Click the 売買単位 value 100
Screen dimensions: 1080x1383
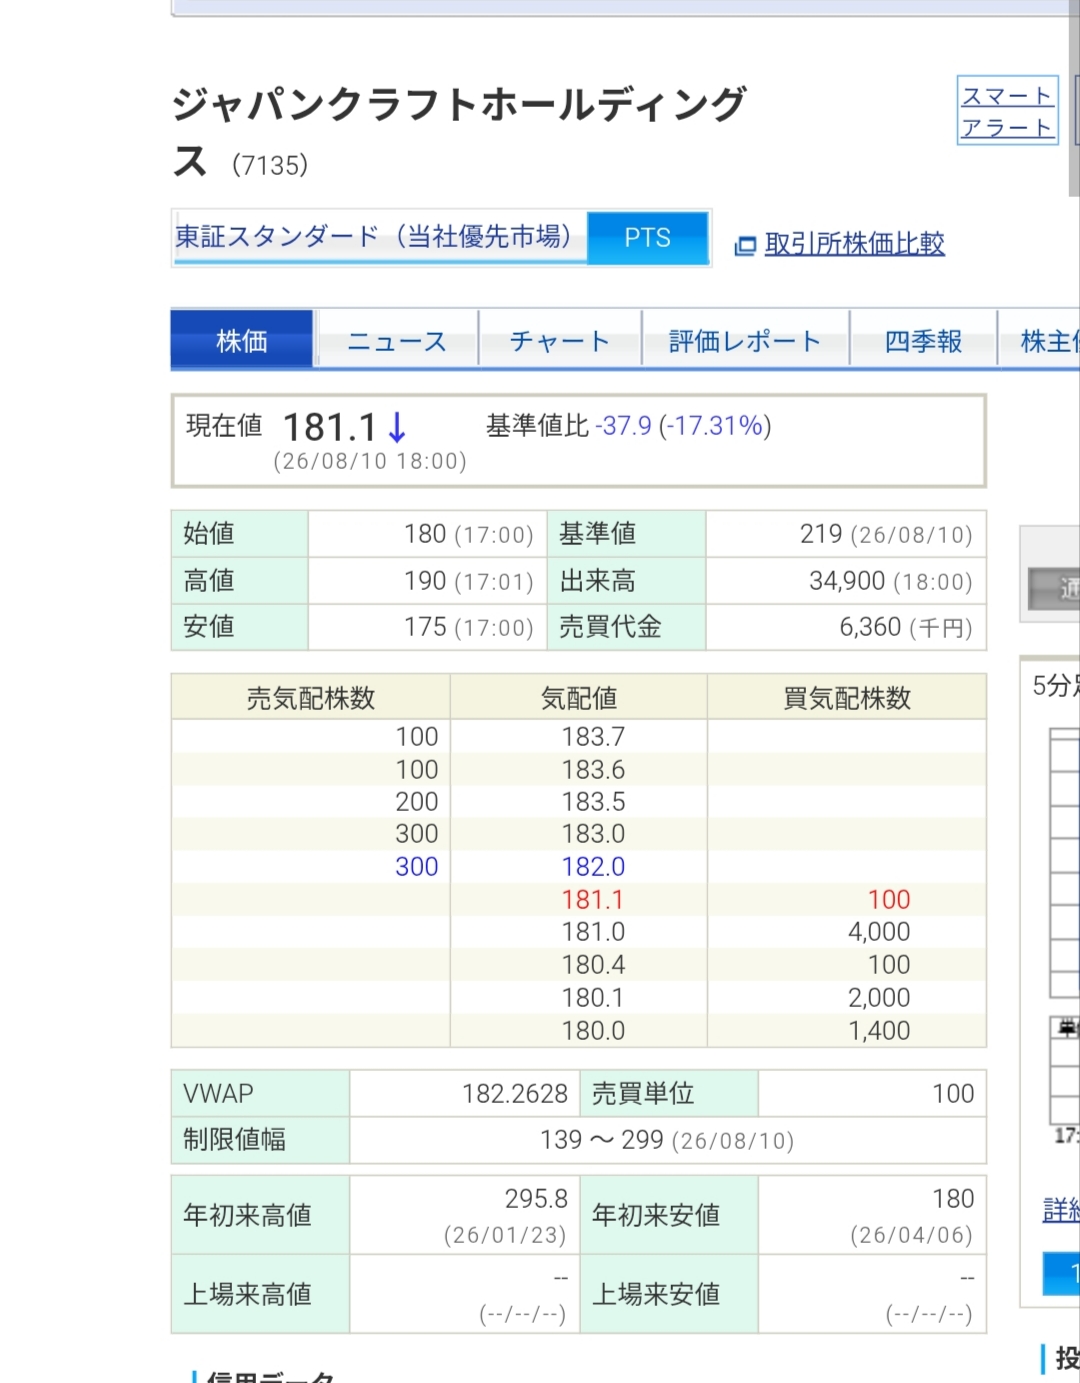953,1094
